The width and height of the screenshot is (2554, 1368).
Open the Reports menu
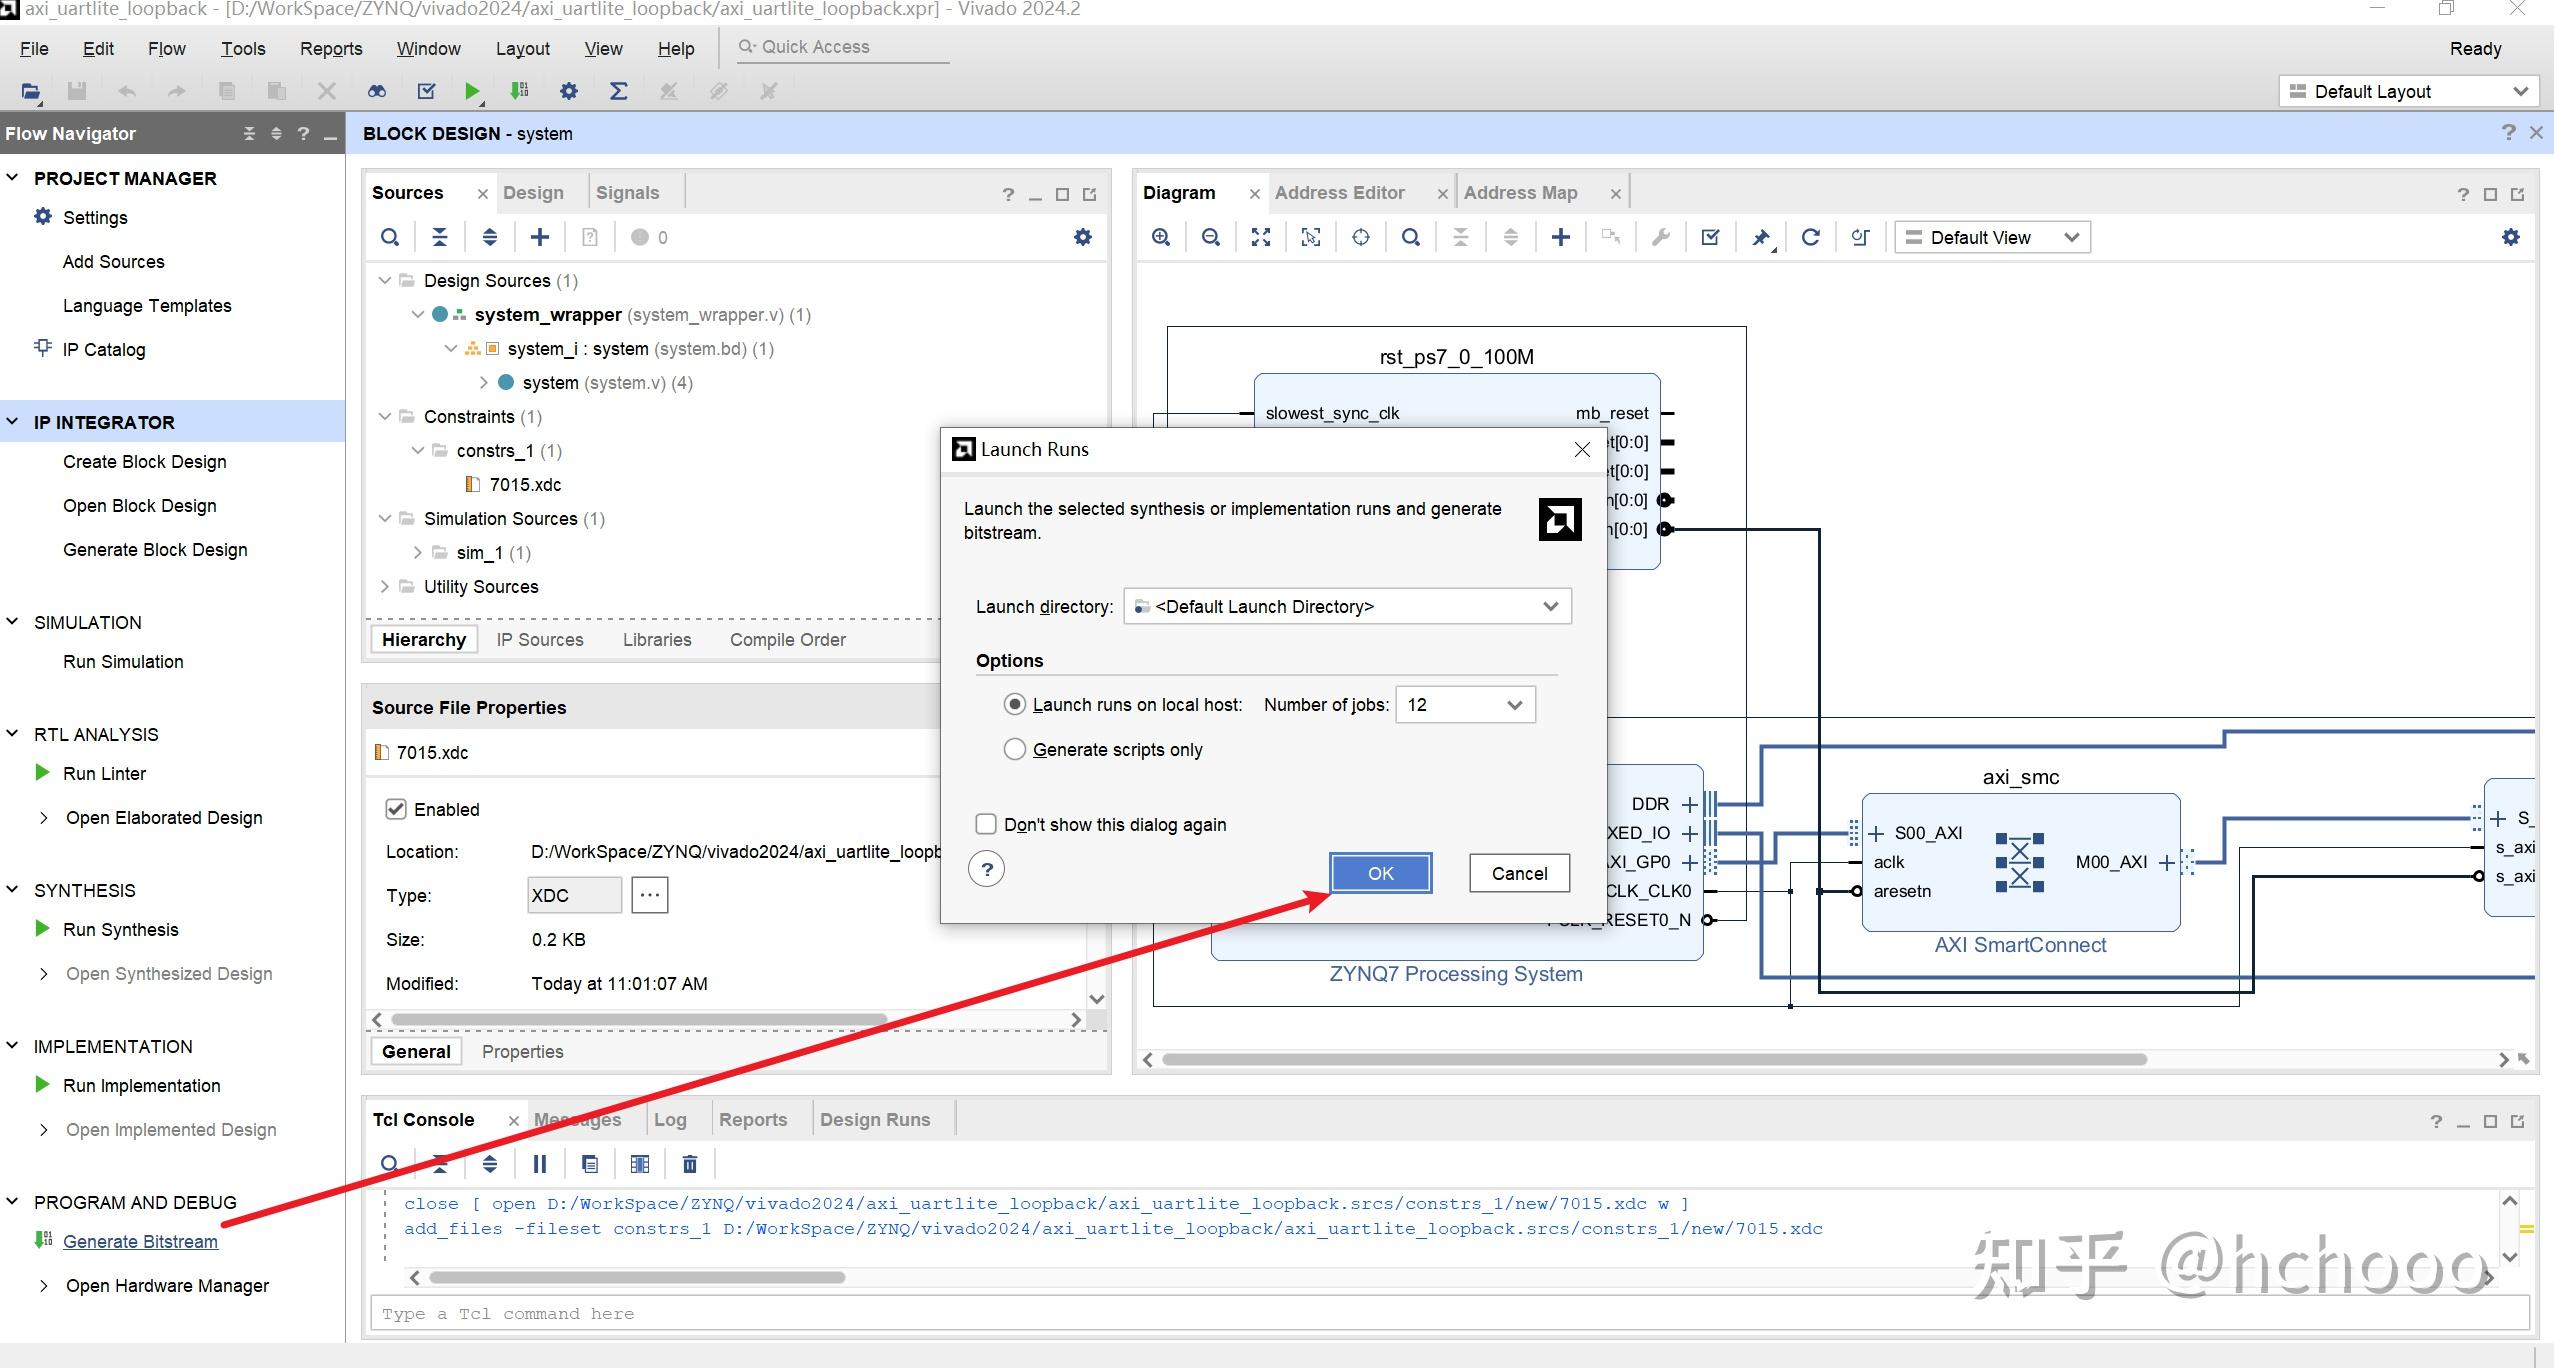coord(331,48)
